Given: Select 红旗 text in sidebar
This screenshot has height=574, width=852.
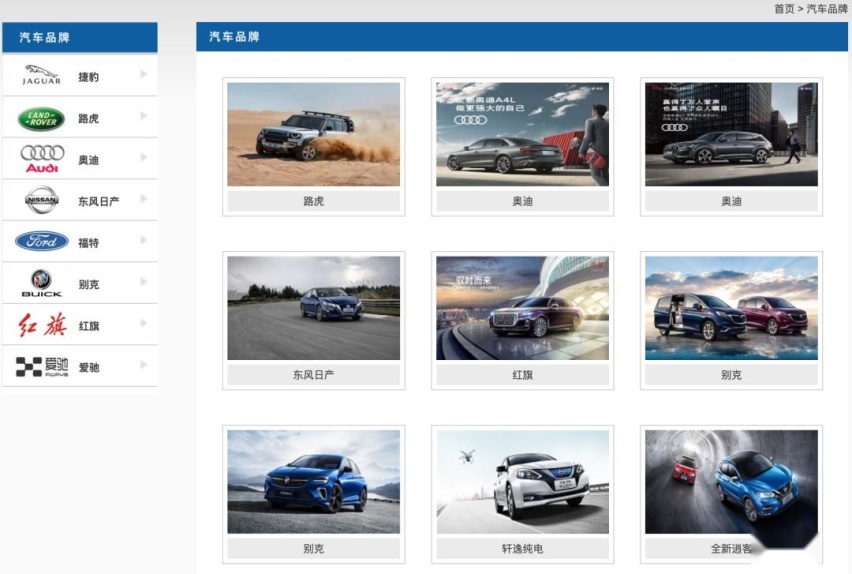Looking at the screenshot, I should (x=89, y=326).
